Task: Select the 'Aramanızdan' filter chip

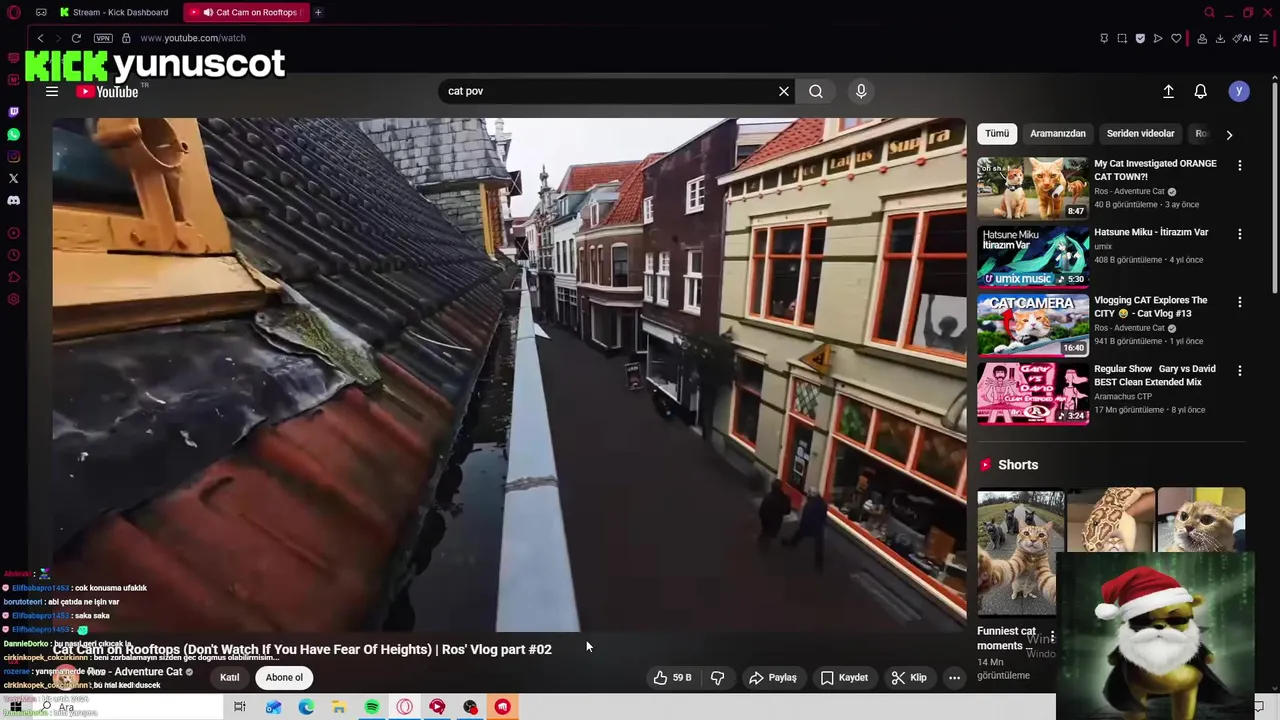Action: coord(1058,133)
